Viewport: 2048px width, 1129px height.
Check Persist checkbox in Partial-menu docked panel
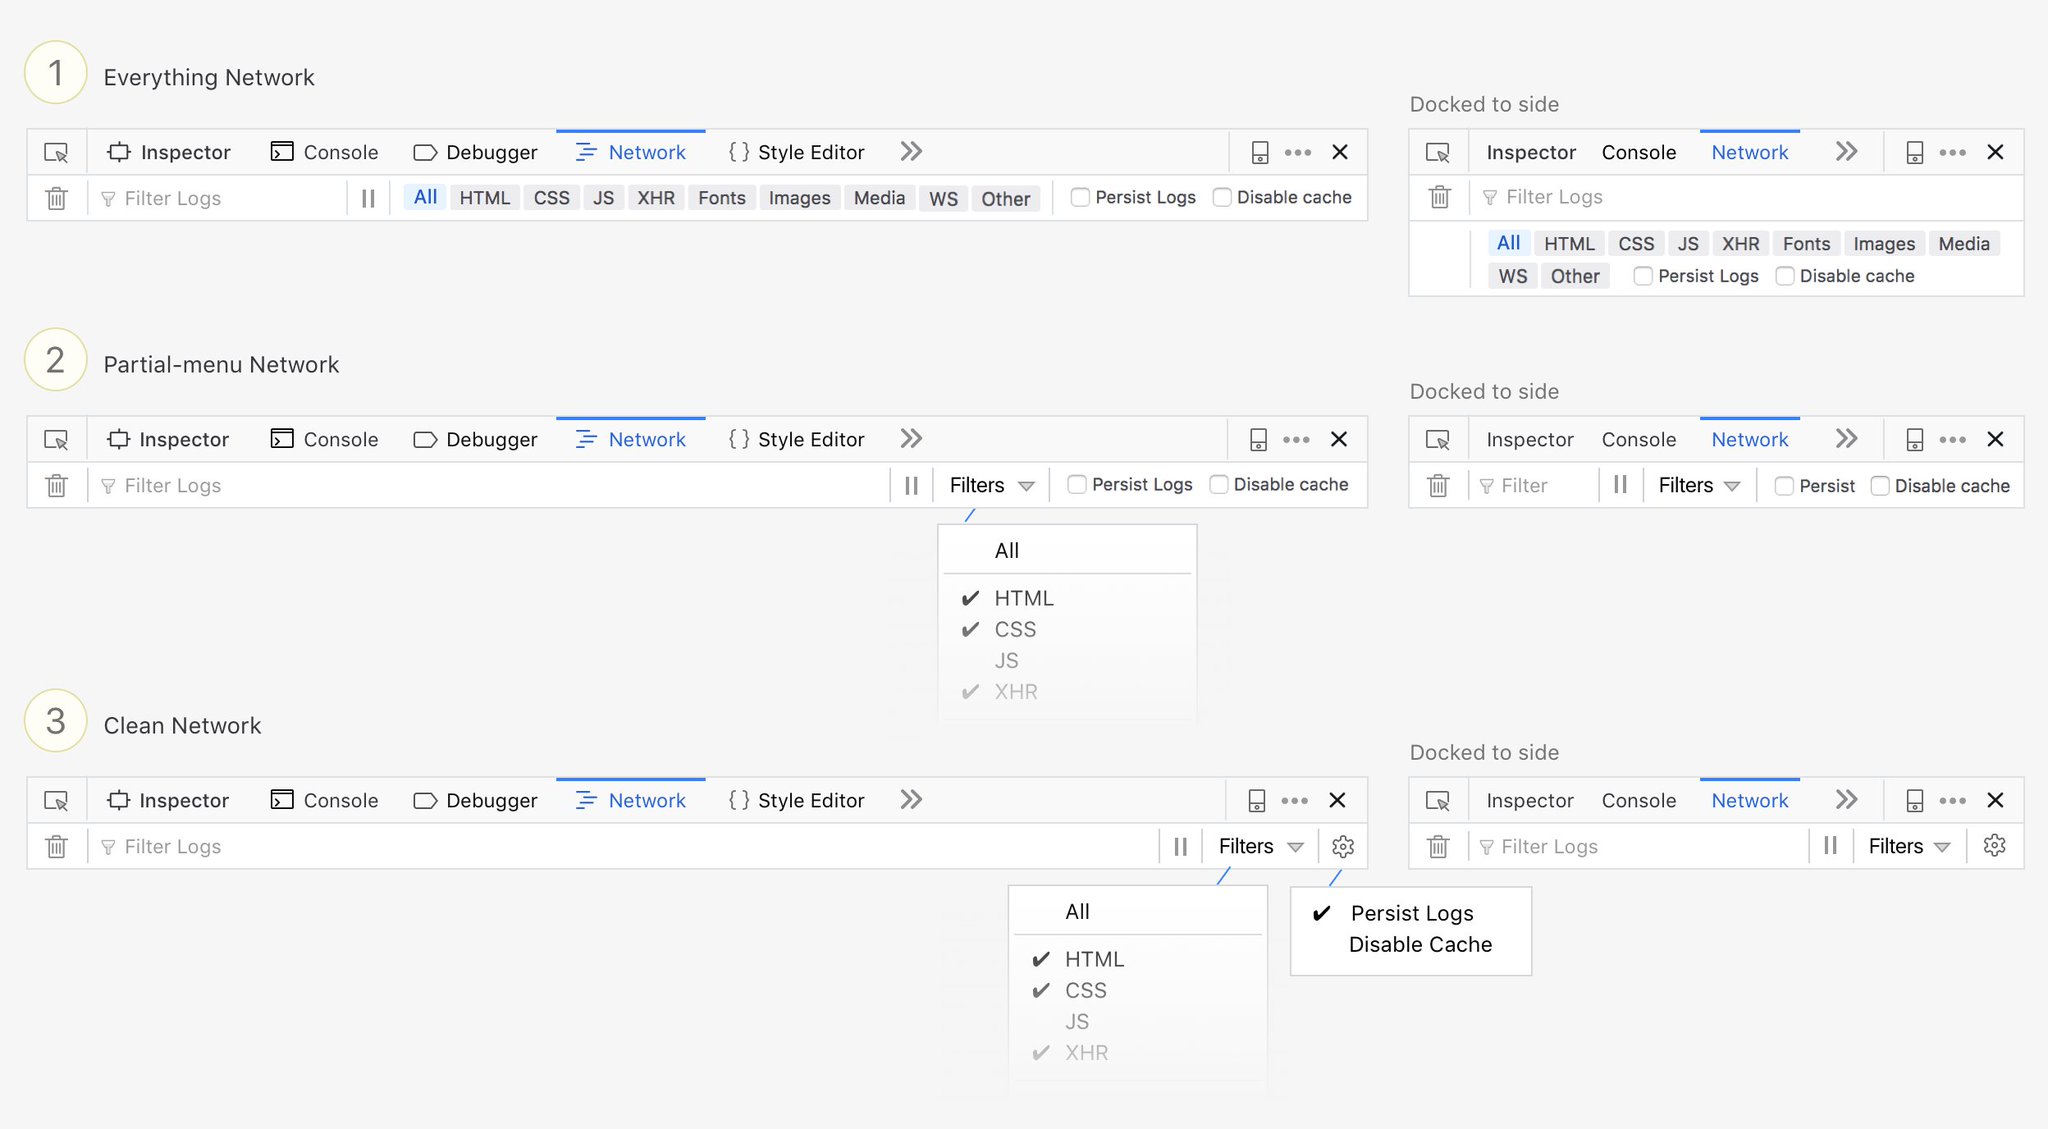point(1784,486)
